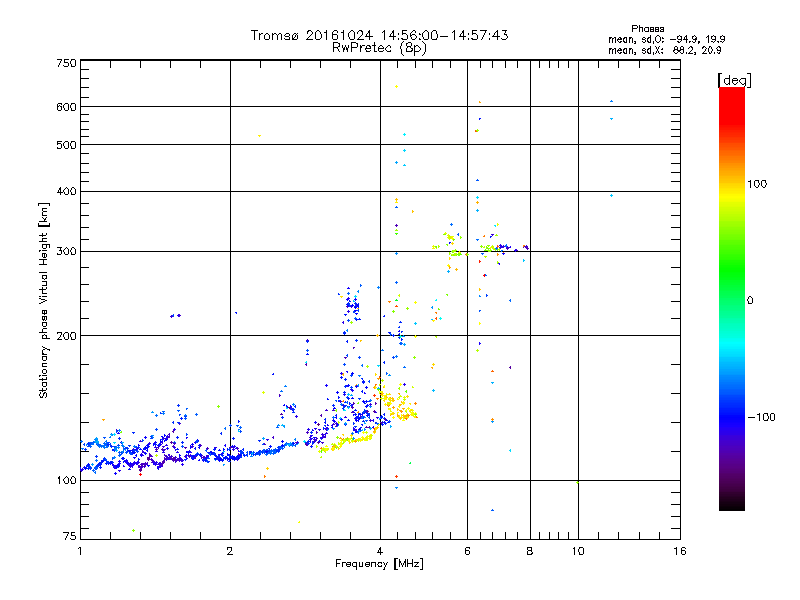The height and width of the screenshot is (600, 800).
Task: Click the plot title "Tromsø 20161024 14:56:00-14:57:43"
Action: click(x=379, y=35)
